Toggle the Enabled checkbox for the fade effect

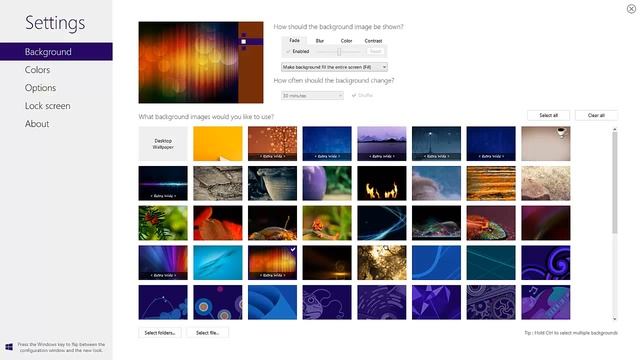click(x=298, y=51)
